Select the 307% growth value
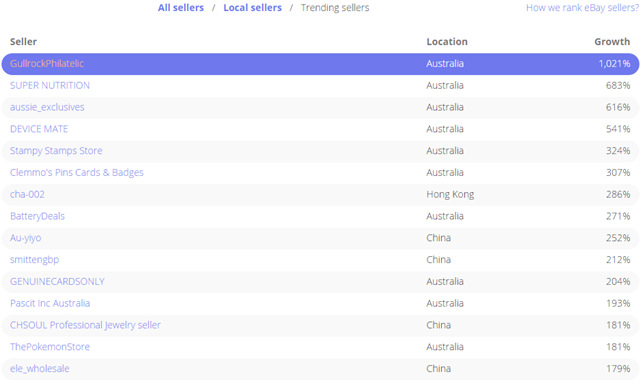 [618, 173]
